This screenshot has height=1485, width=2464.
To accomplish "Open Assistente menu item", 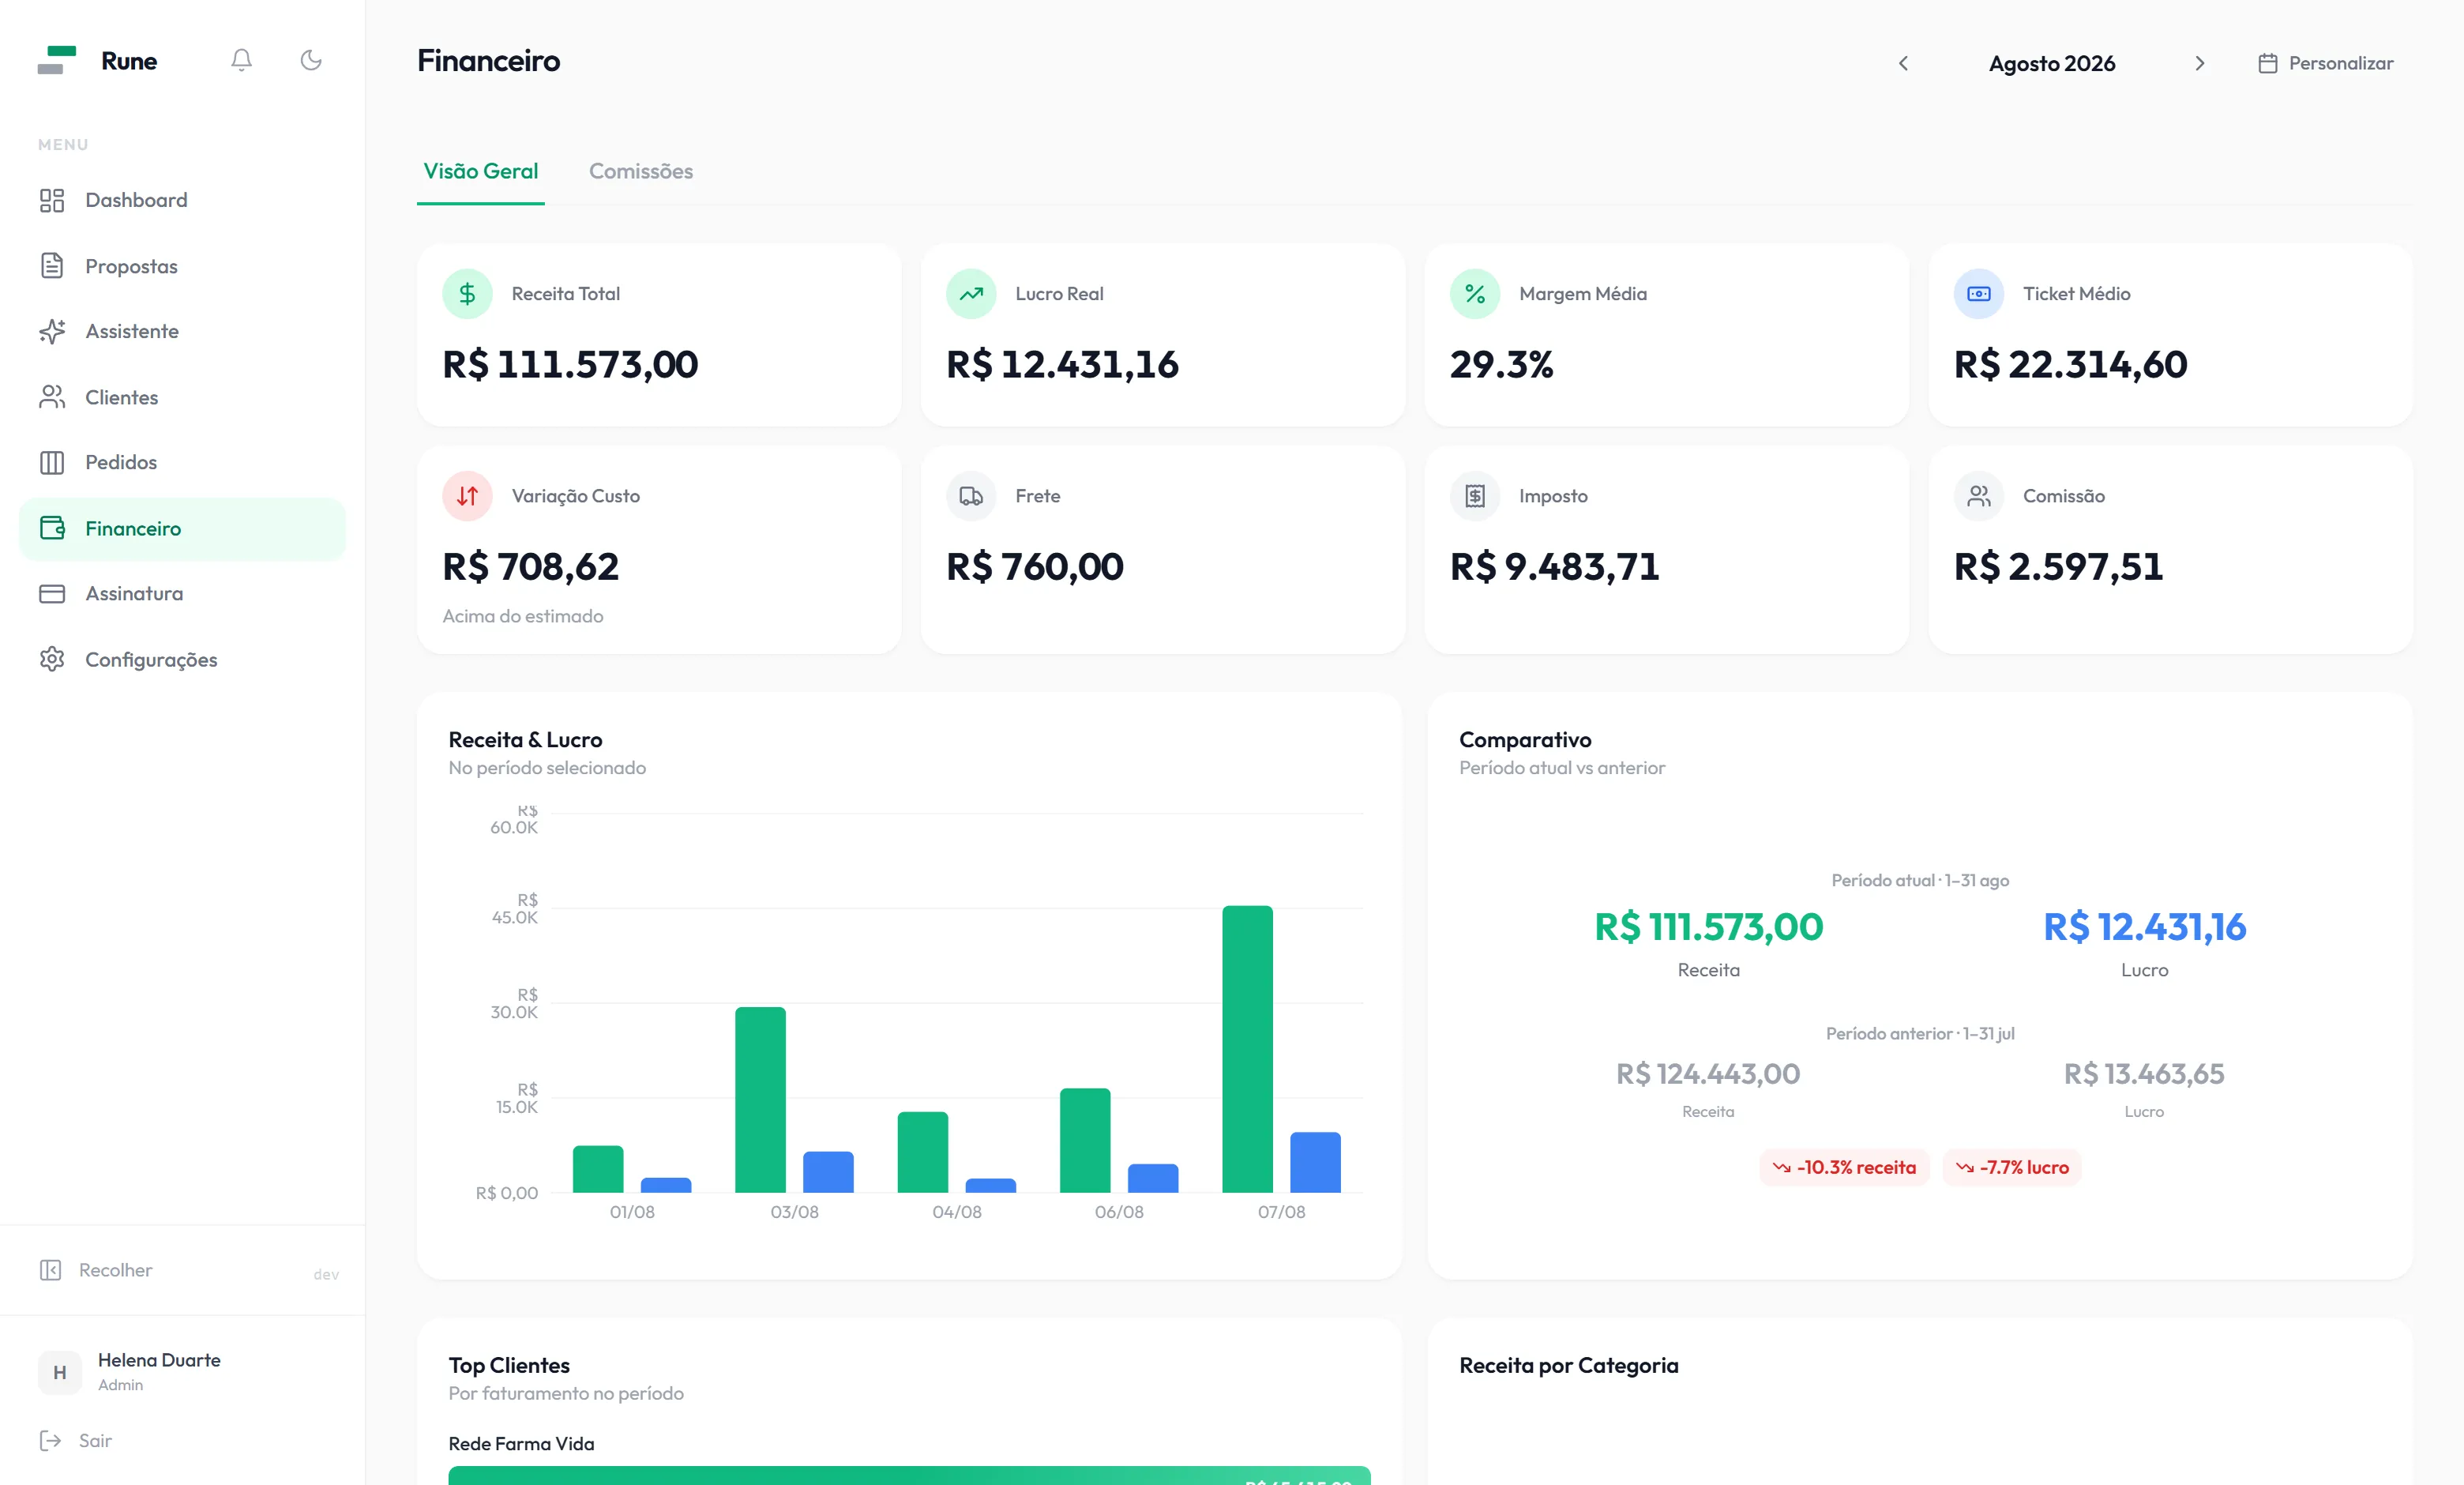I will pos(182,331).
